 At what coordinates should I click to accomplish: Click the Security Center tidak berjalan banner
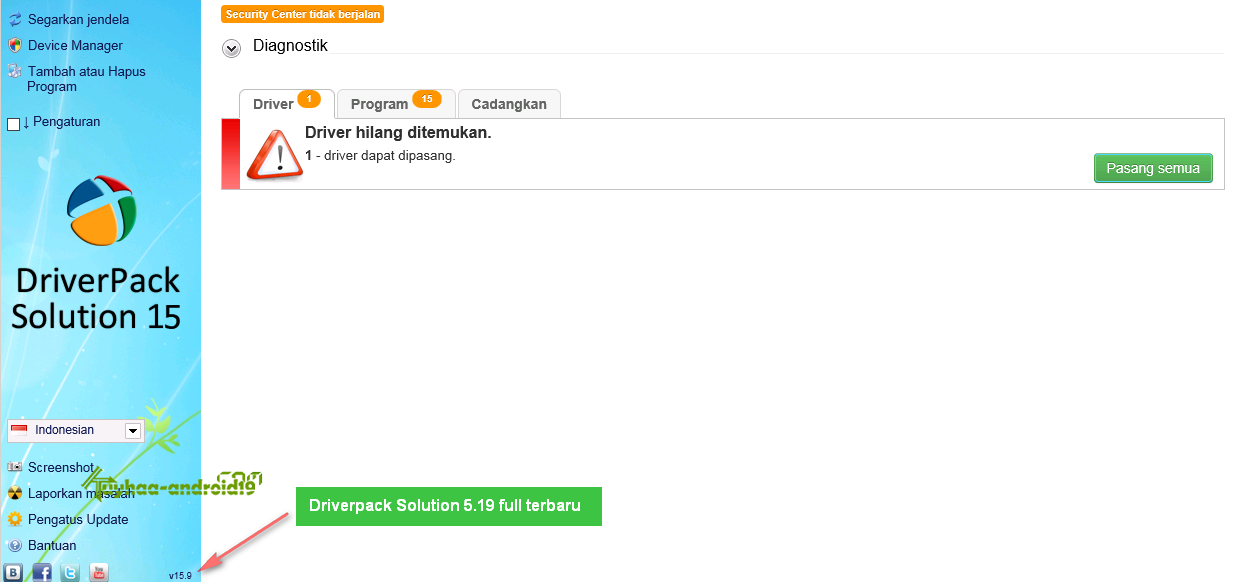tap(302, 14)
